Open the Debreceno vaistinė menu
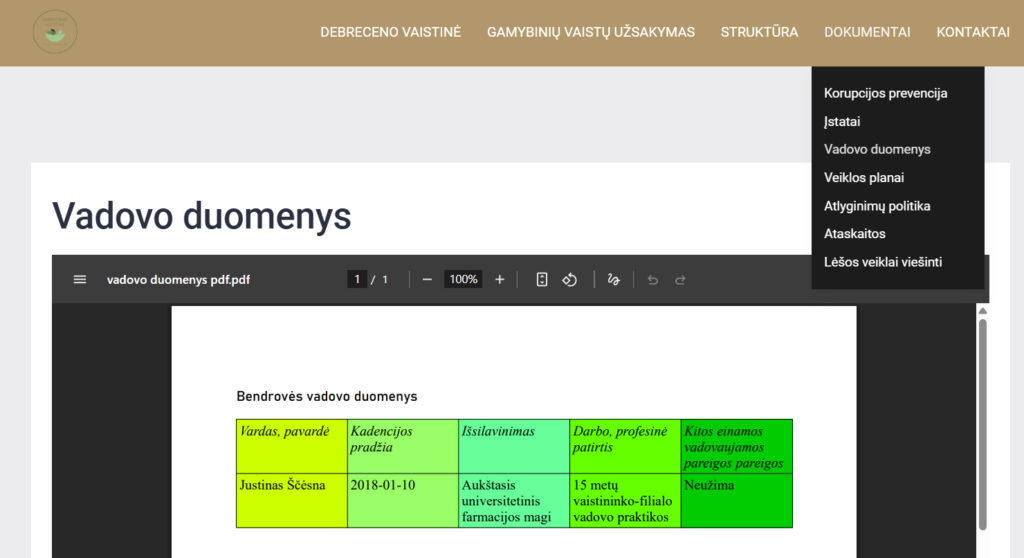The image size is (1024, 558). click(390, 32)
